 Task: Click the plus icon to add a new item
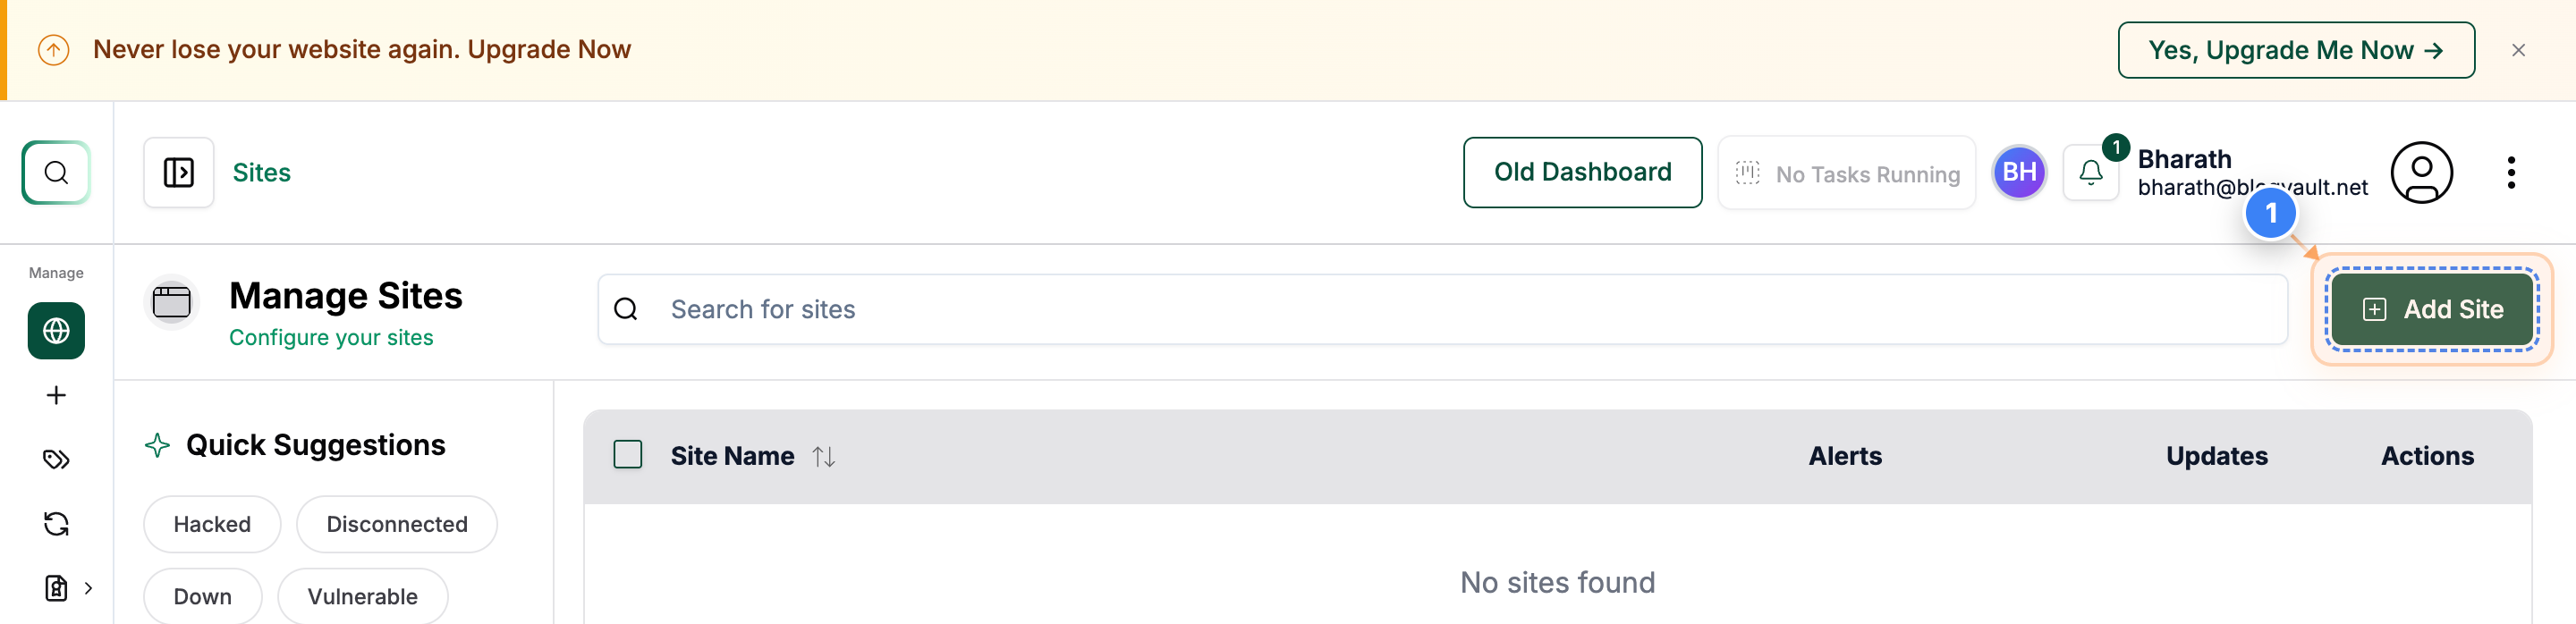(x=56, y=394)
